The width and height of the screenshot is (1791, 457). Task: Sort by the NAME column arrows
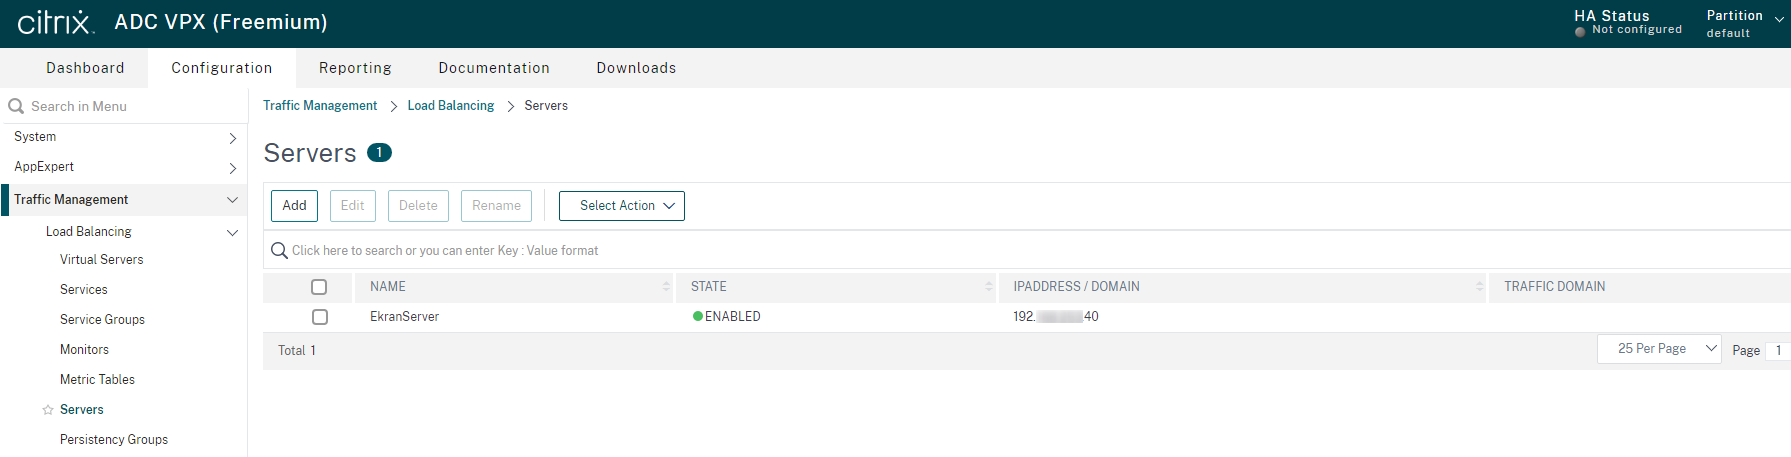point(666,287)
